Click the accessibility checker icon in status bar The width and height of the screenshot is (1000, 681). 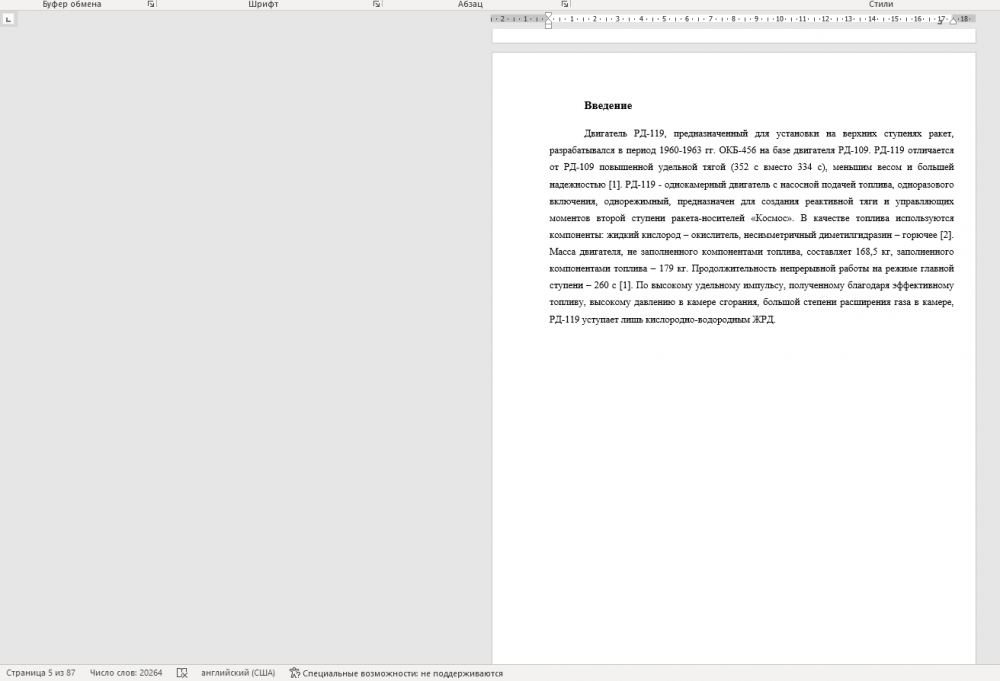(294, 673)
